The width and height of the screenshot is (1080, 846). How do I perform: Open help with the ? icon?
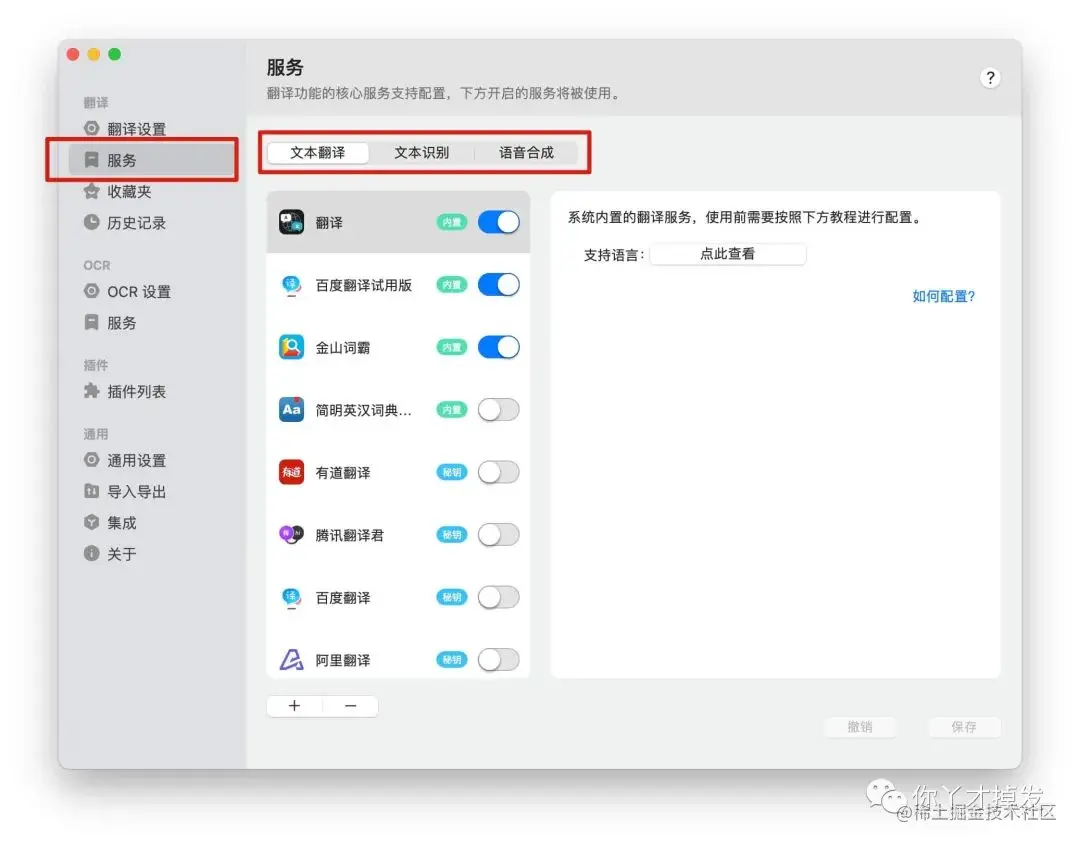click(x=990, y=77)
